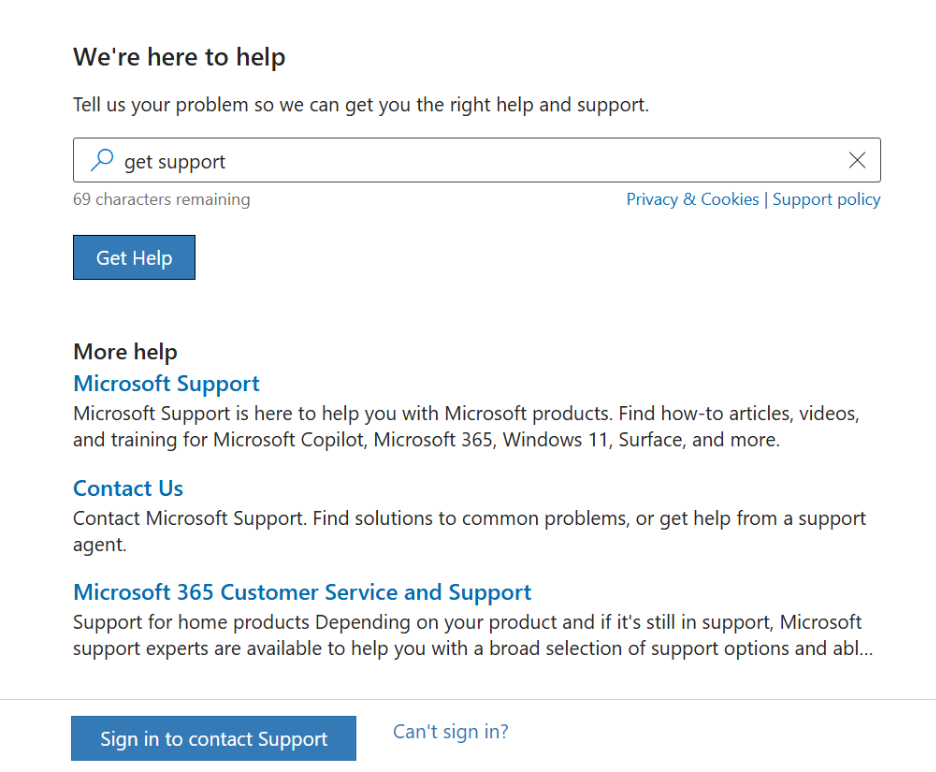Image resolution: width=936 pixels, height=772 pixels.
Task: Open Microsoft 365 Customer Service and Support
Action: (302, 592)
